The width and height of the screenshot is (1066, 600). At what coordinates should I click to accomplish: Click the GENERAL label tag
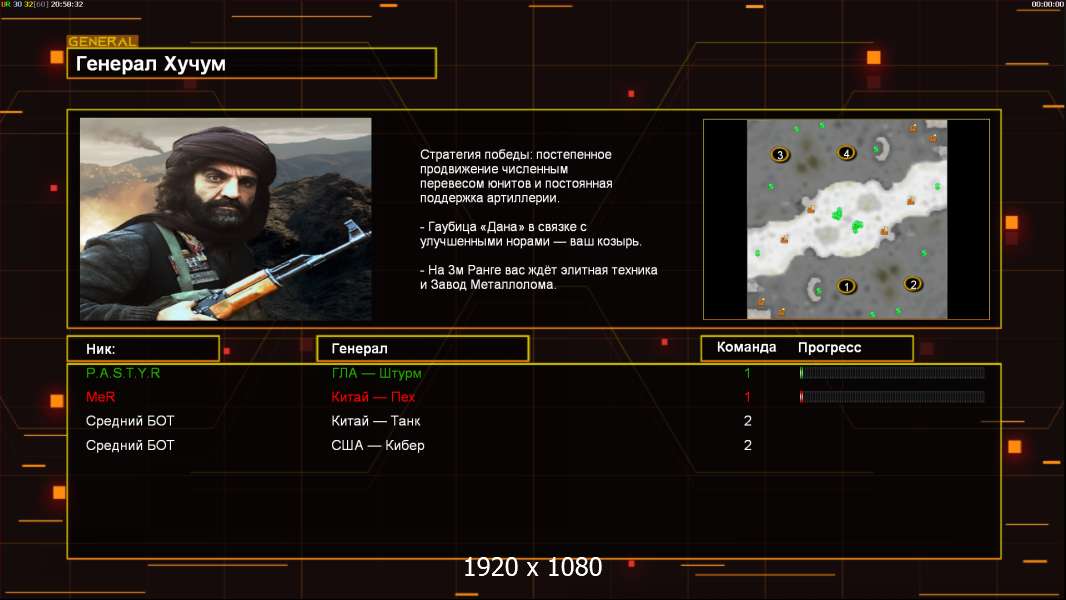click(x=103, y=41)
